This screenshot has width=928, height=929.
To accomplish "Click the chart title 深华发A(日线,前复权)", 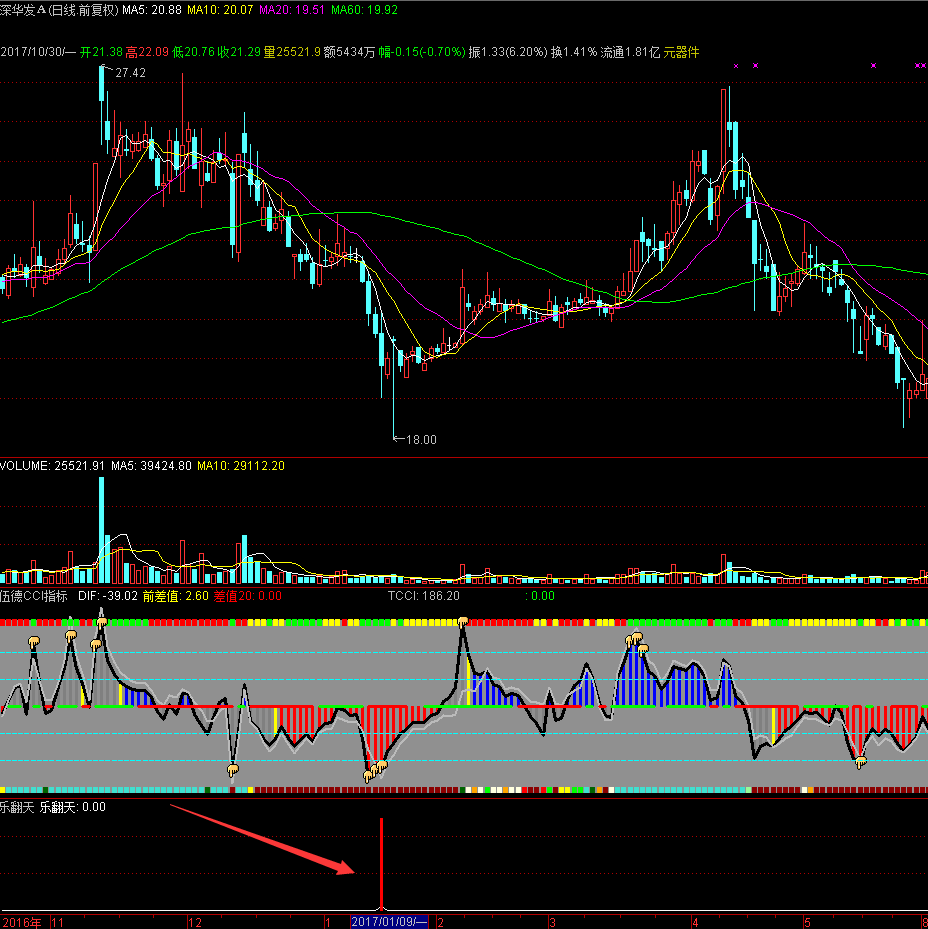I will coord(59,10).
